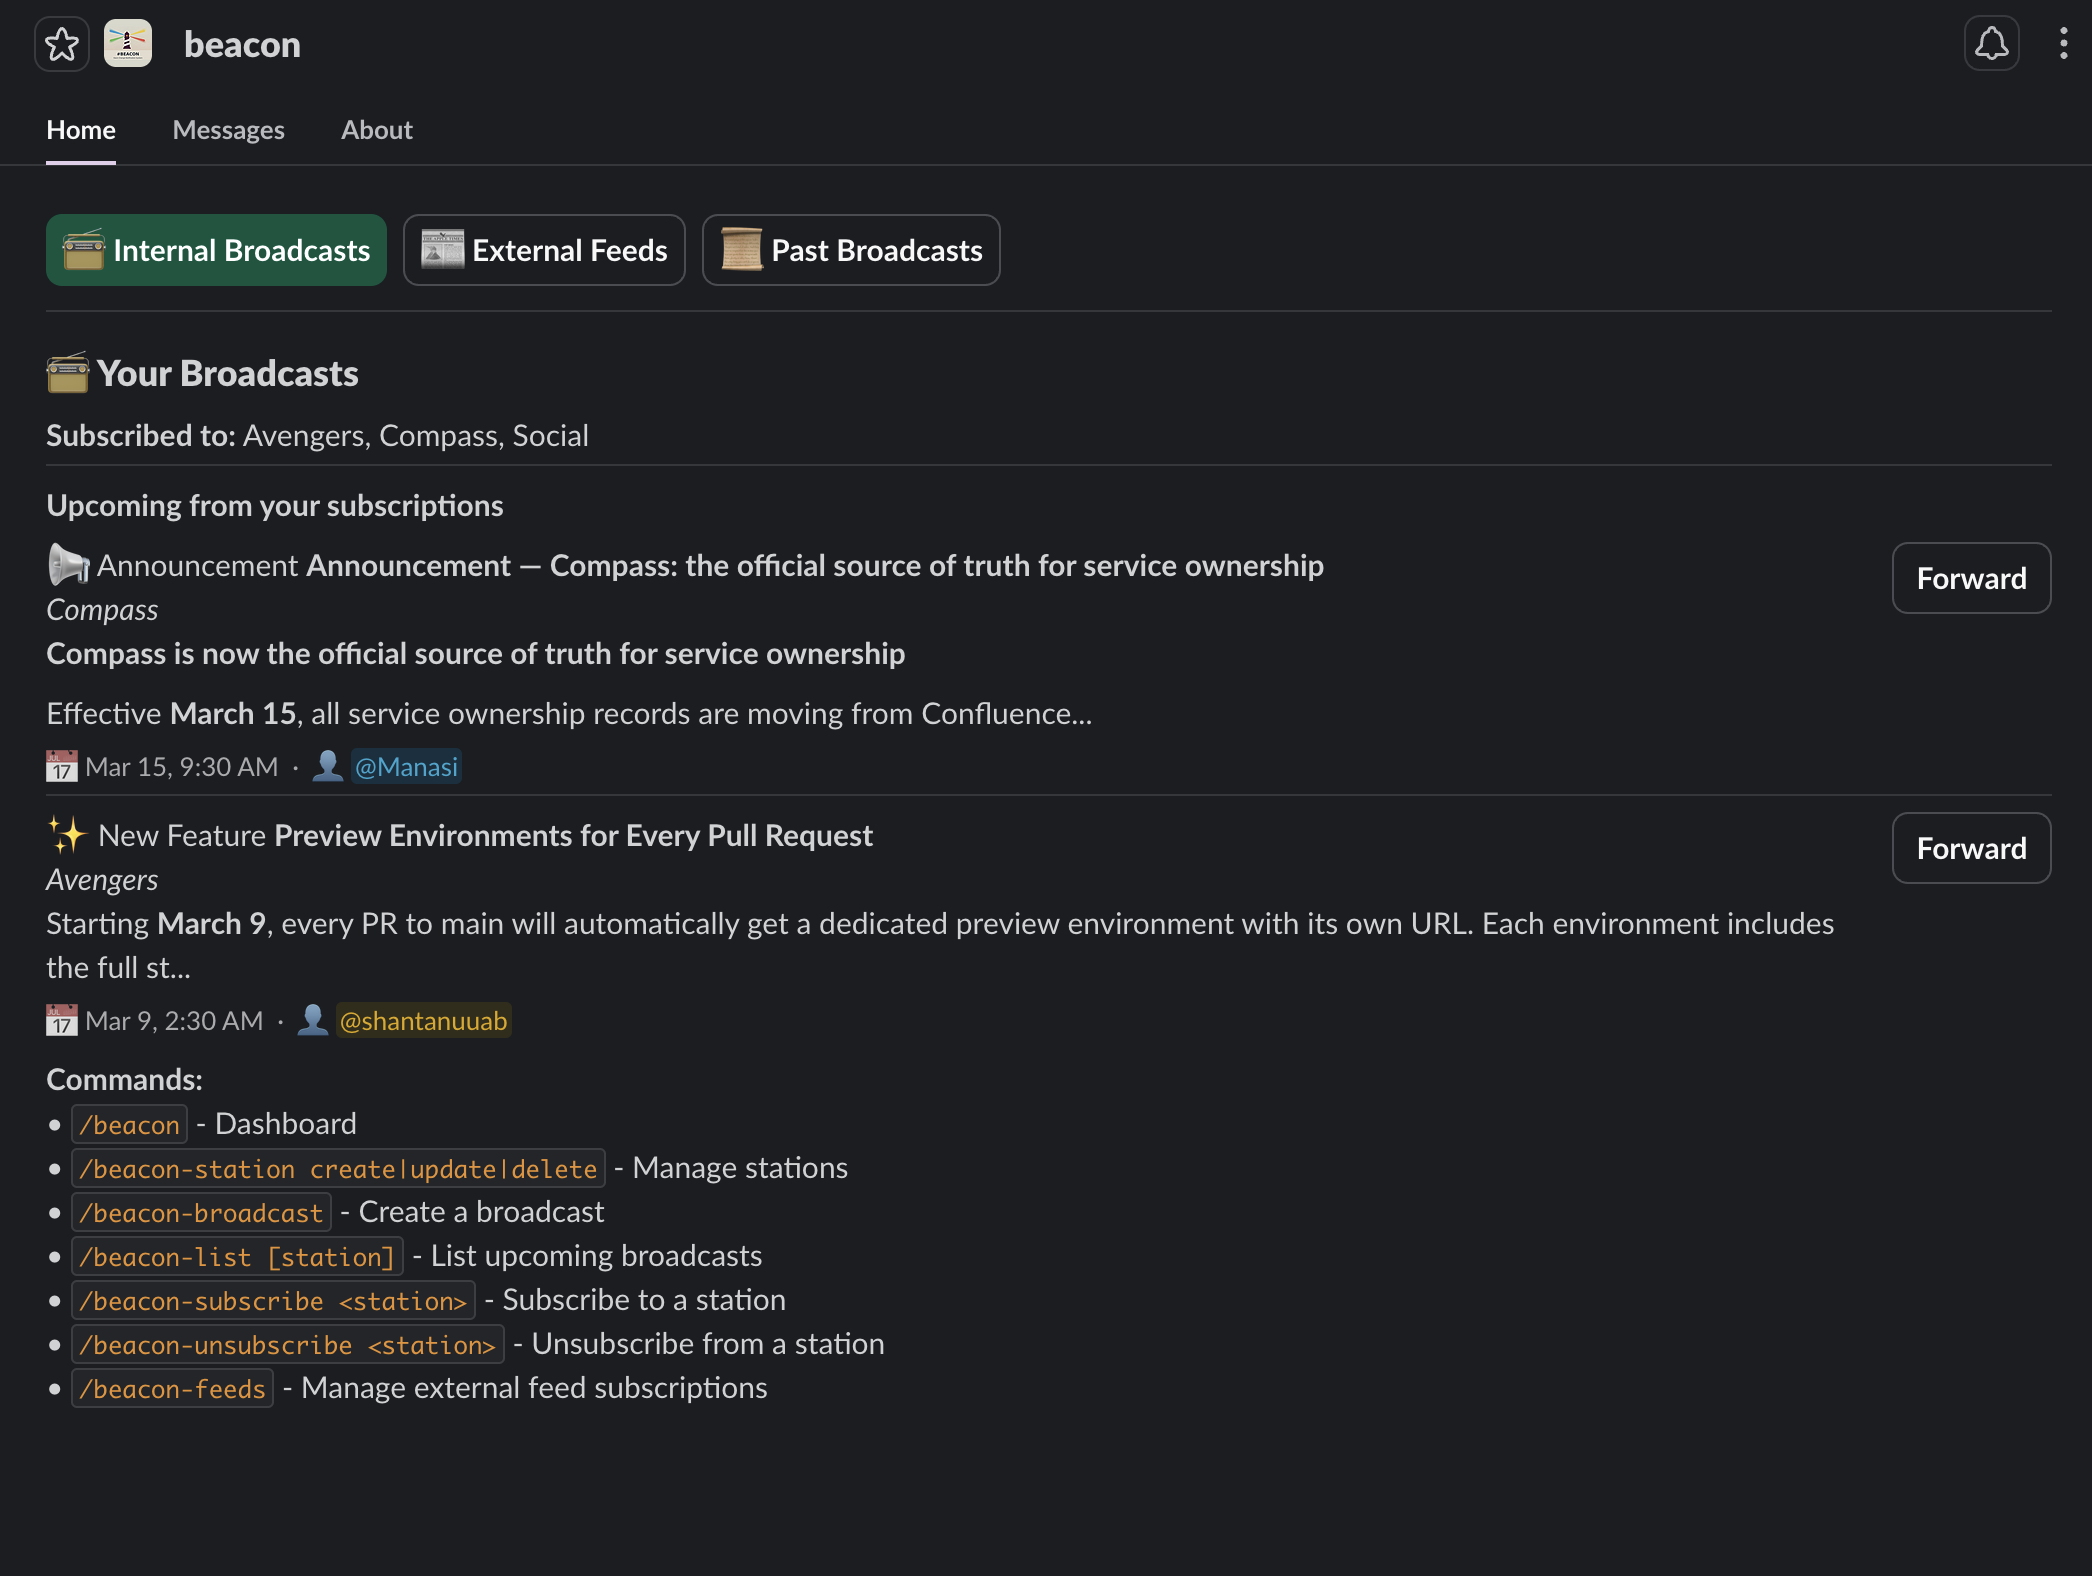Forward the Preview Environments broadcast
Image resolution: width=2092 pixels, height=1576 pixels.
[1970, 848]
